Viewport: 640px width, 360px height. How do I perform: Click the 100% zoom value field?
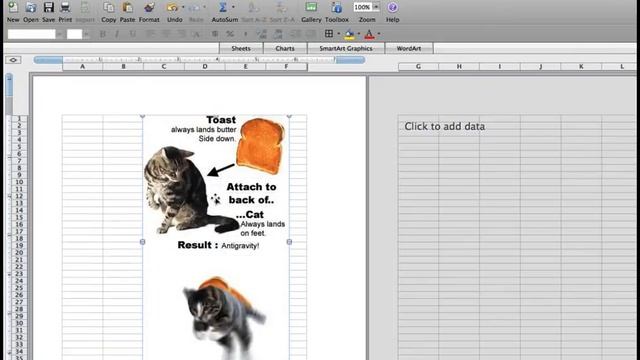362,7
